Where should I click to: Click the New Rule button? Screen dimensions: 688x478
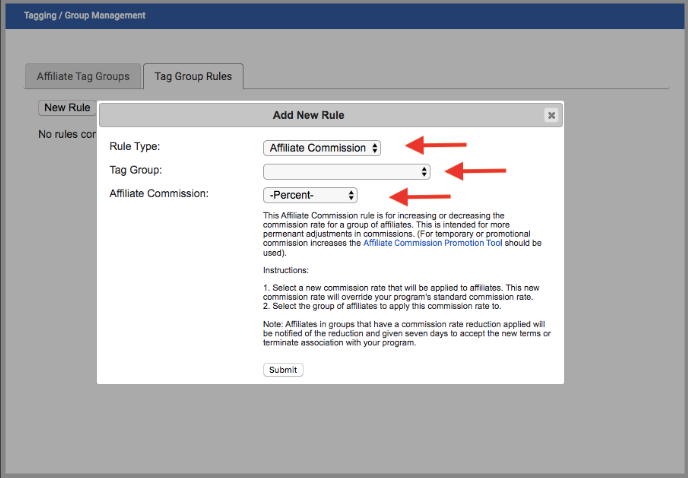pos(67,108)
